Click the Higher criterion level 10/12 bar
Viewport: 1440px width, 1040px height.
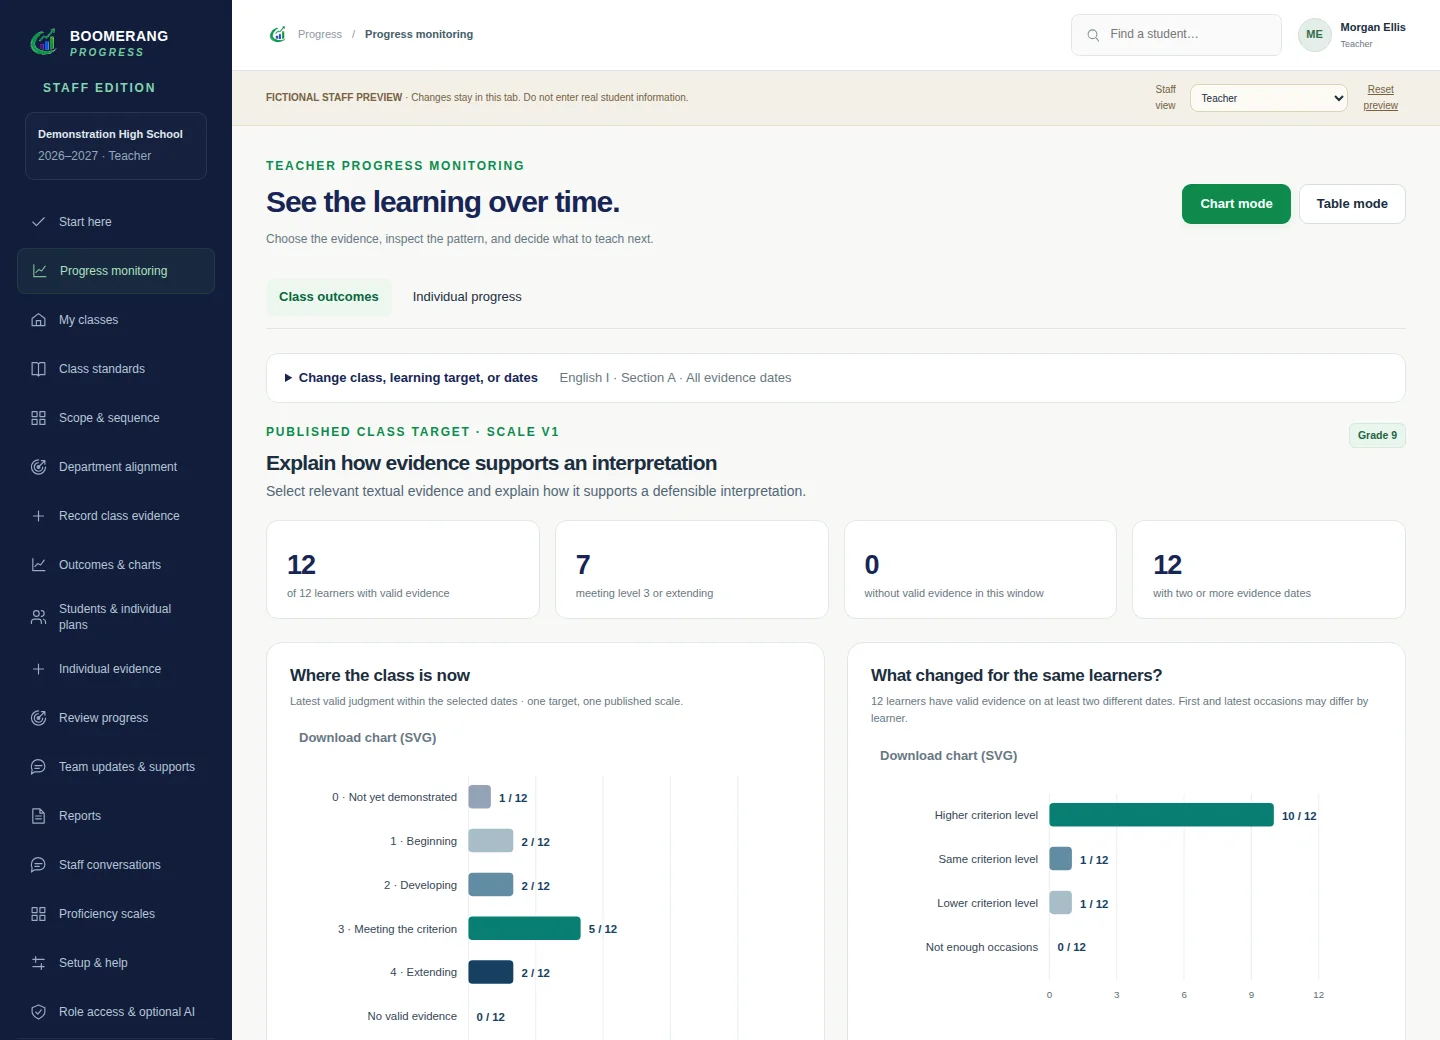(x=1161, y=815)
